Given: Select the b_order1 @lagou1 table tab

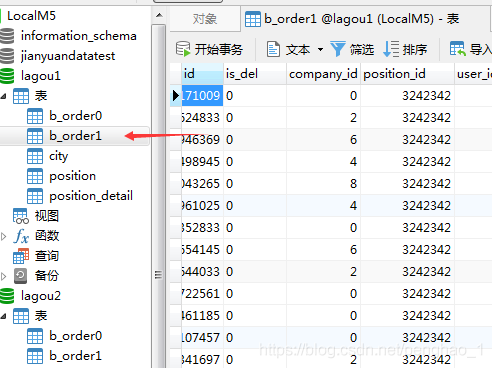Looking at the screenshot, I should (x=362, y=19).
